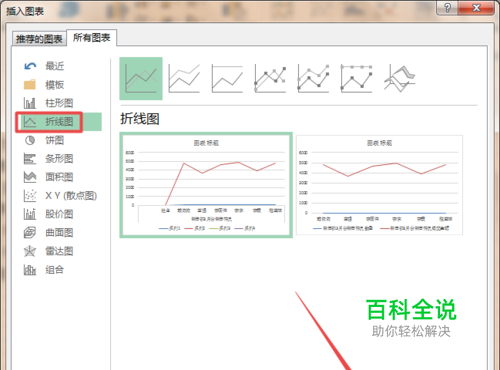The width and height of the screenshot is (500, 370).
Task: Open the dialog help question mark button
Action: click(447, 7)
